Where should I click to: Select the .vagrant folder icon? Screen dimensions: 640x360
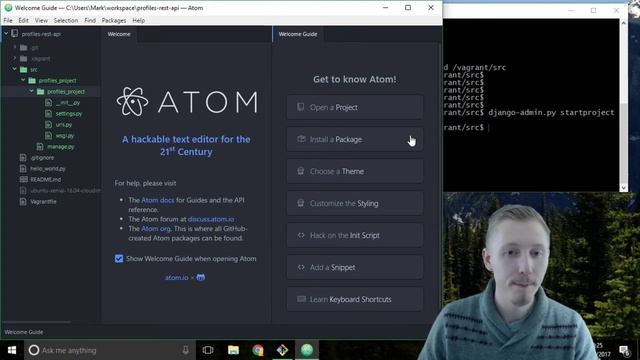click(x=24, y=59)
